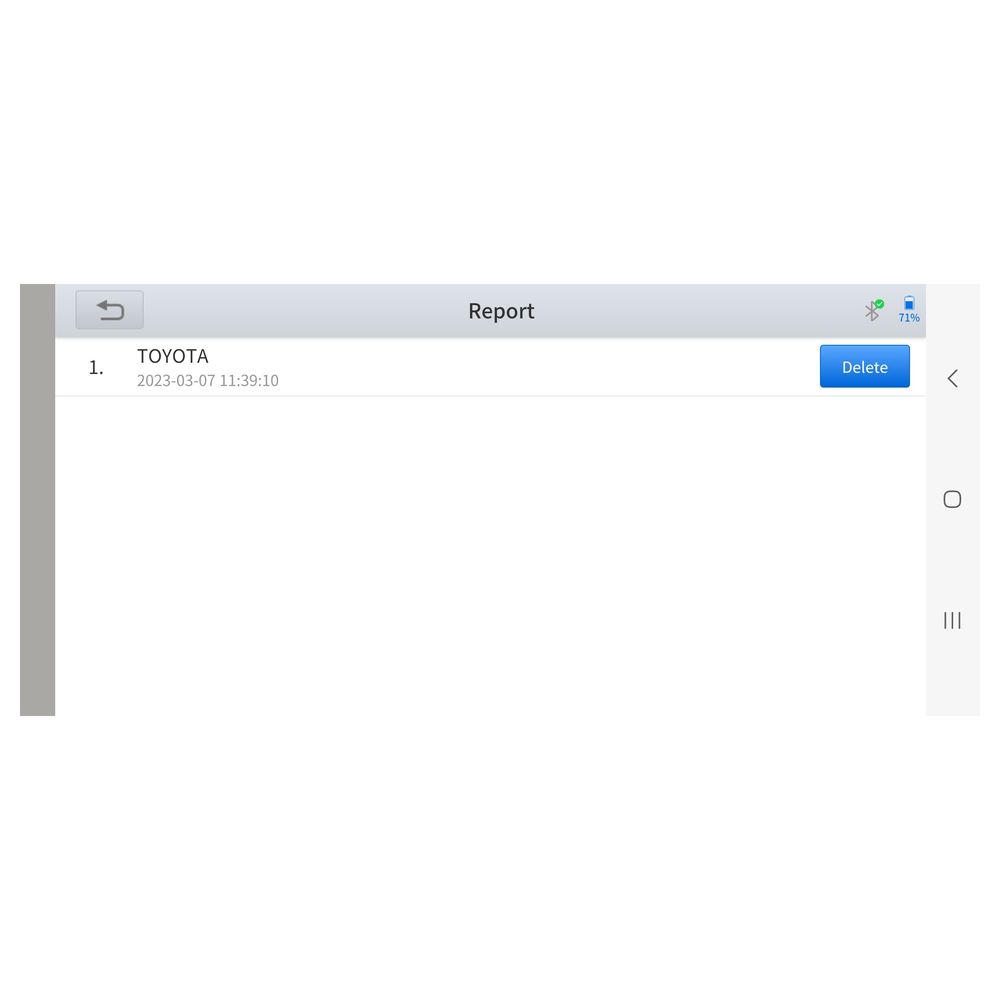Tap the Bluetooth connection status icon
This screenshot has height=1000, width=1000.
[x=872, y=311]
